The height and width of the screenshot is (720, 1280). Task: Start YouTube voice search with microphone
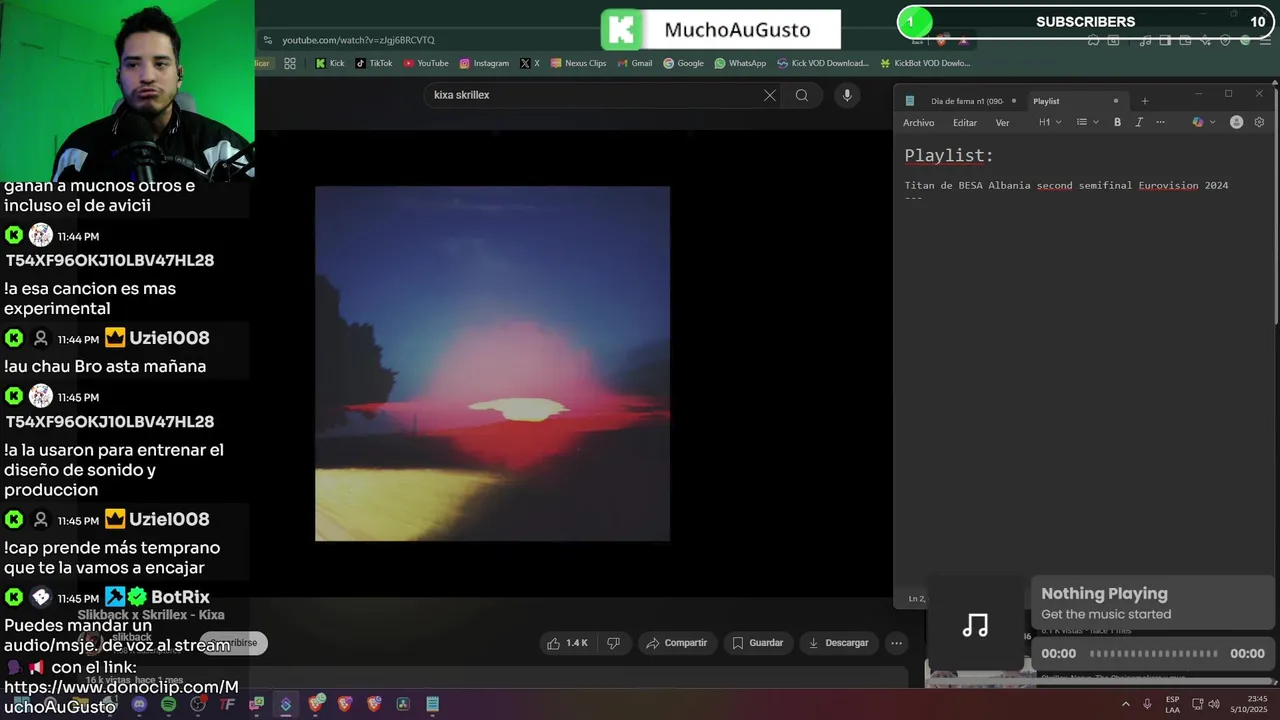click(x=847, y=95)
